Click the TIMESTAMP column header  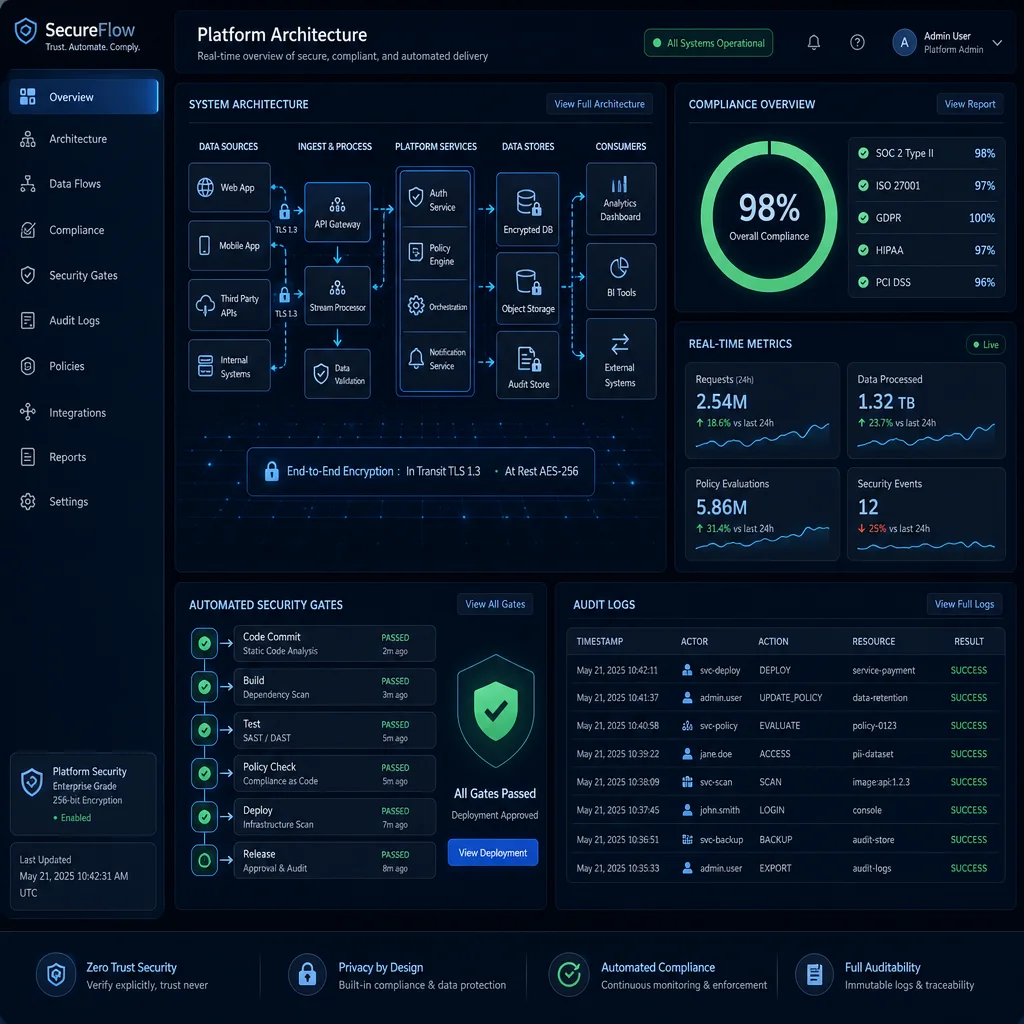point(600,641)
